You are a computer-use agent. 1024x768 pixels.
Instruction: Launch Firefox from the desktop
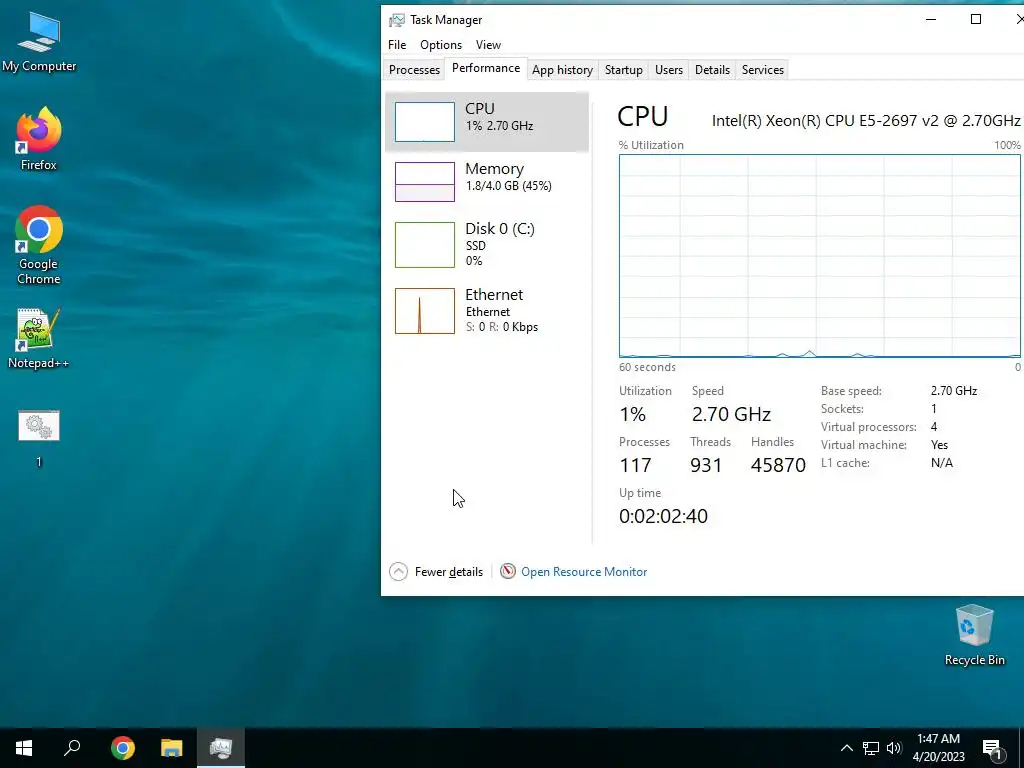39,138
